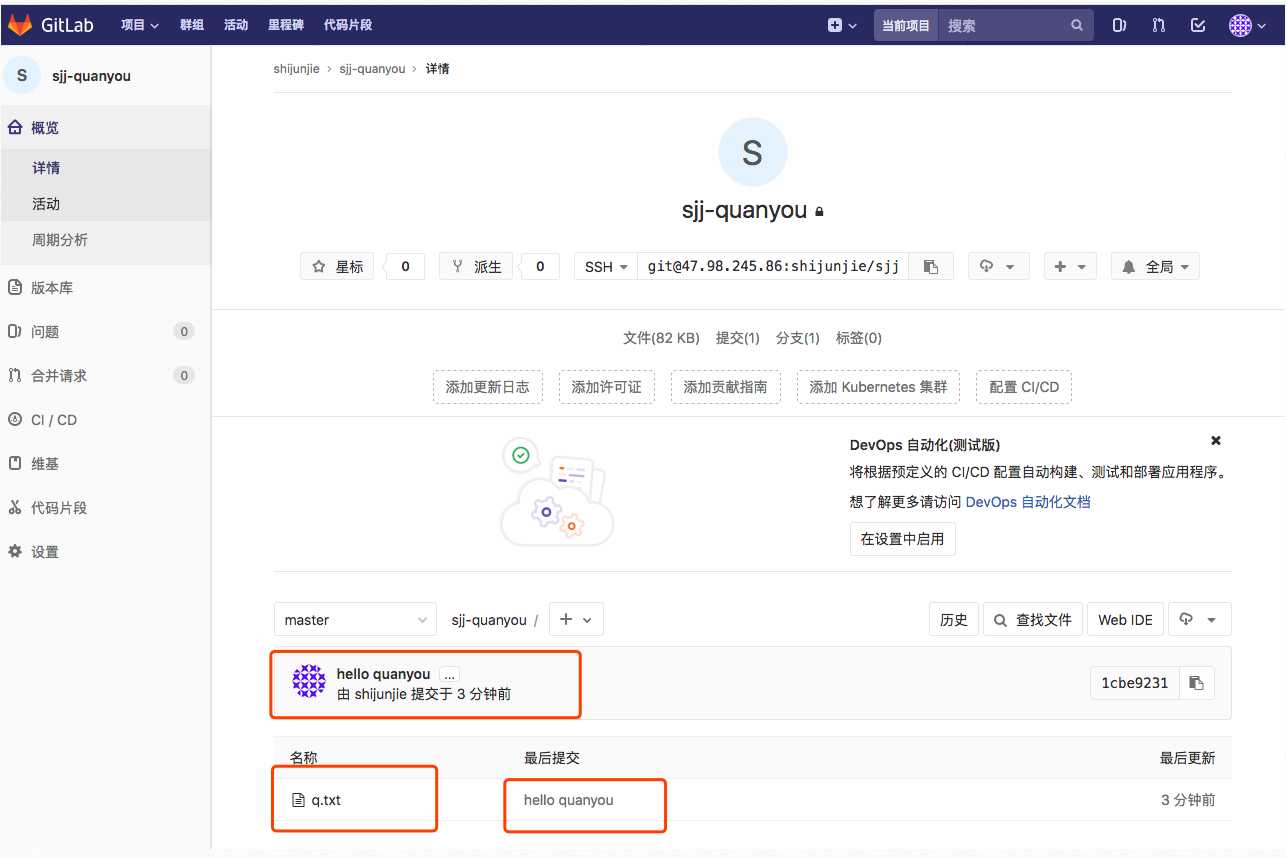Screen dimensions: 1286x858
Task: Click the 添加贡献指南 button
Action: click(726, 387)
